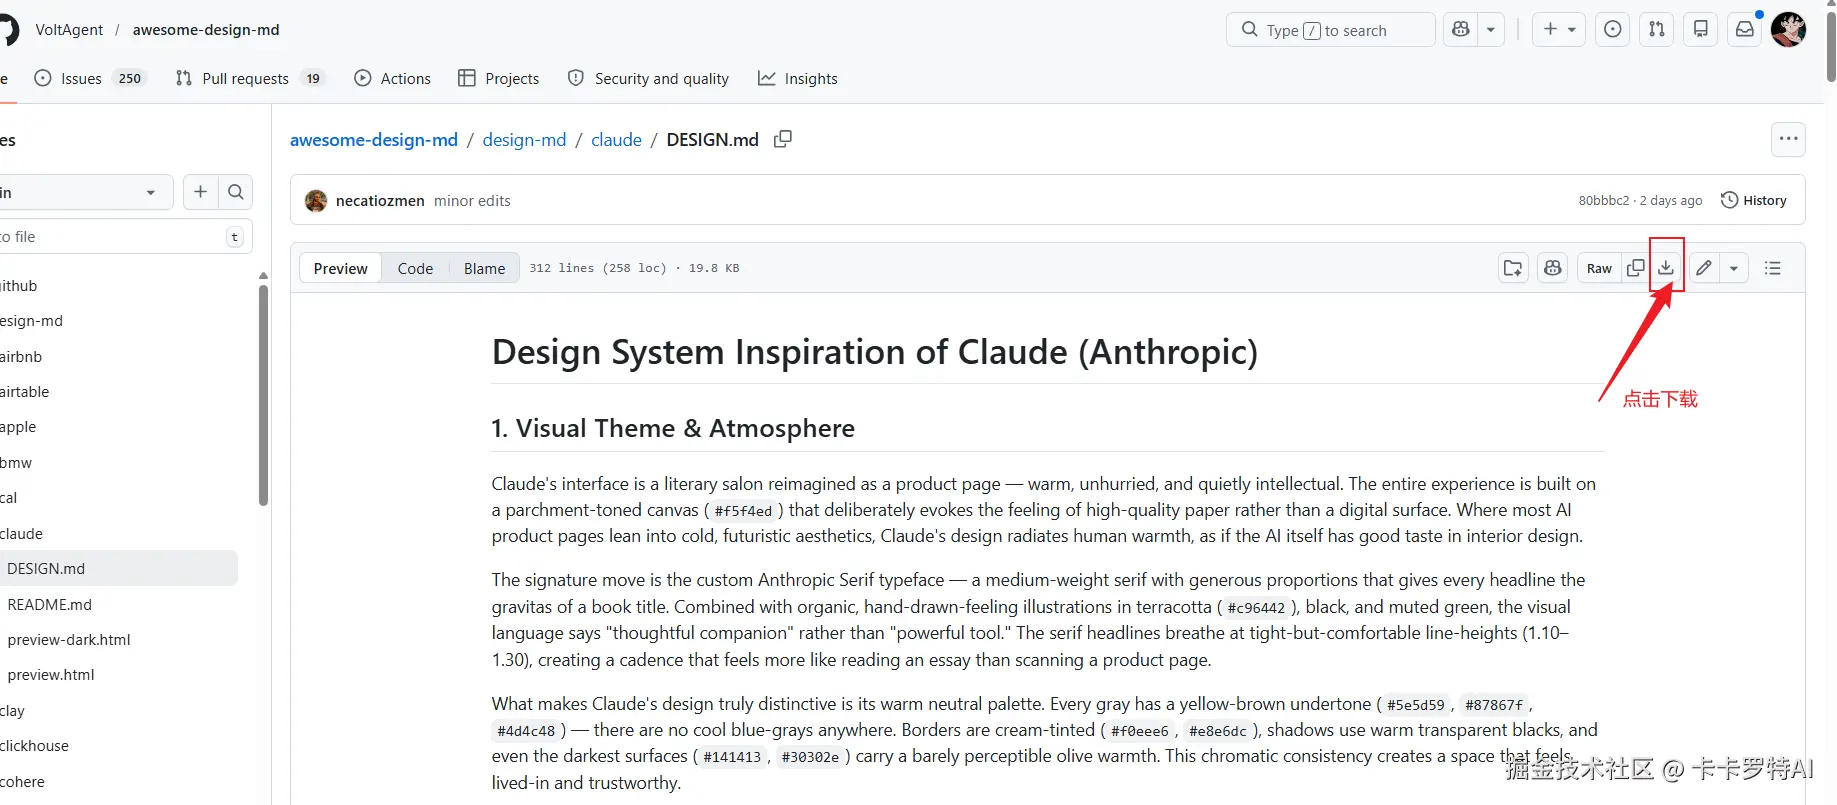Open preview.html in the file tree
The image size is (1837, 805).
(x=51, y=675)
